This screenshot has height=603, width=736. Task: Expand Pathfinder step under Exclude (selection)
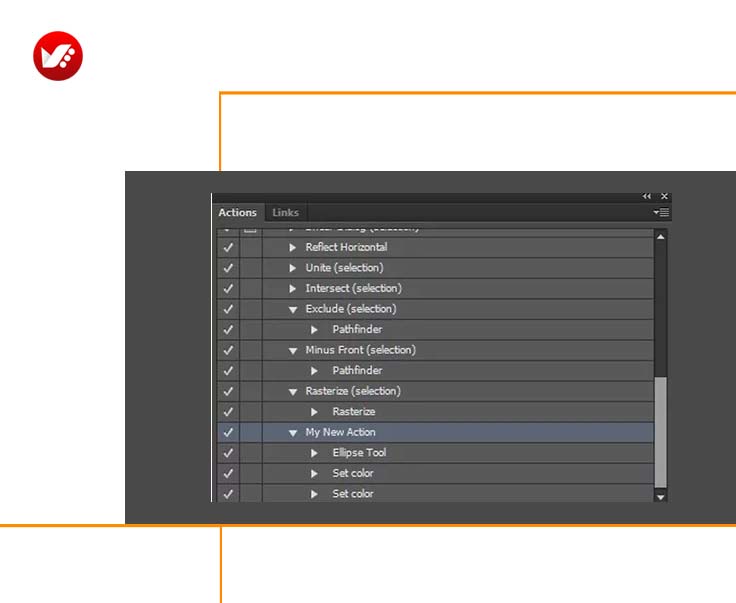(x=314, y=330)
